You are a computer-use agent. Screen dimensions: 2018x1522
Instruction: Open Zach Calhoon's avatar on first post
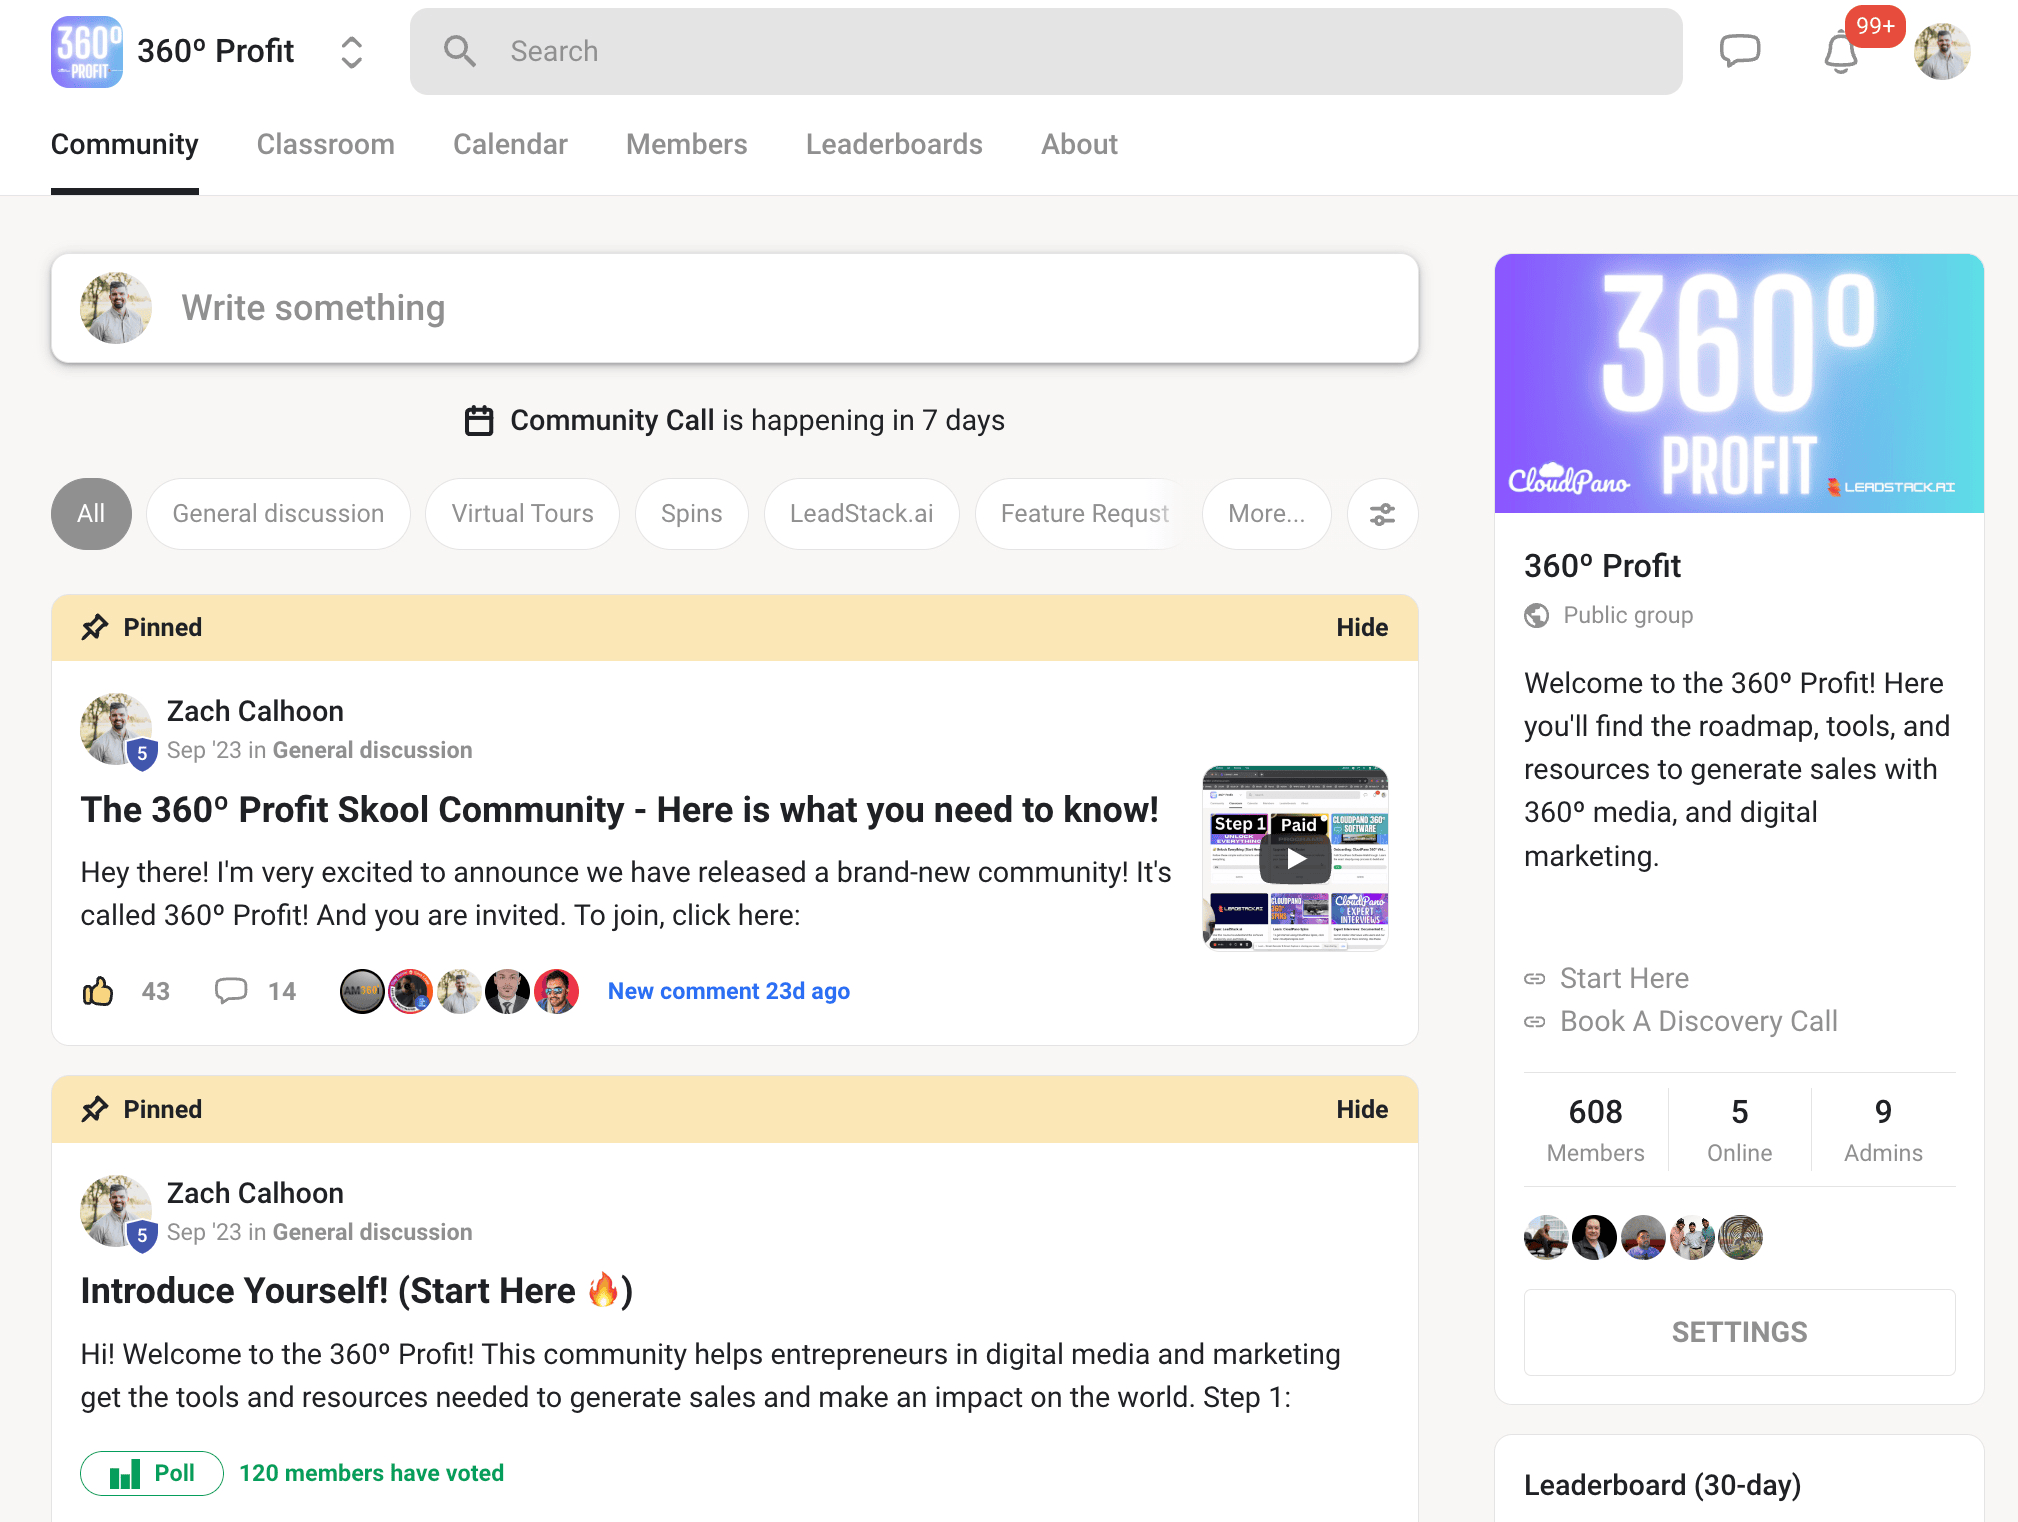coord(116,730)
